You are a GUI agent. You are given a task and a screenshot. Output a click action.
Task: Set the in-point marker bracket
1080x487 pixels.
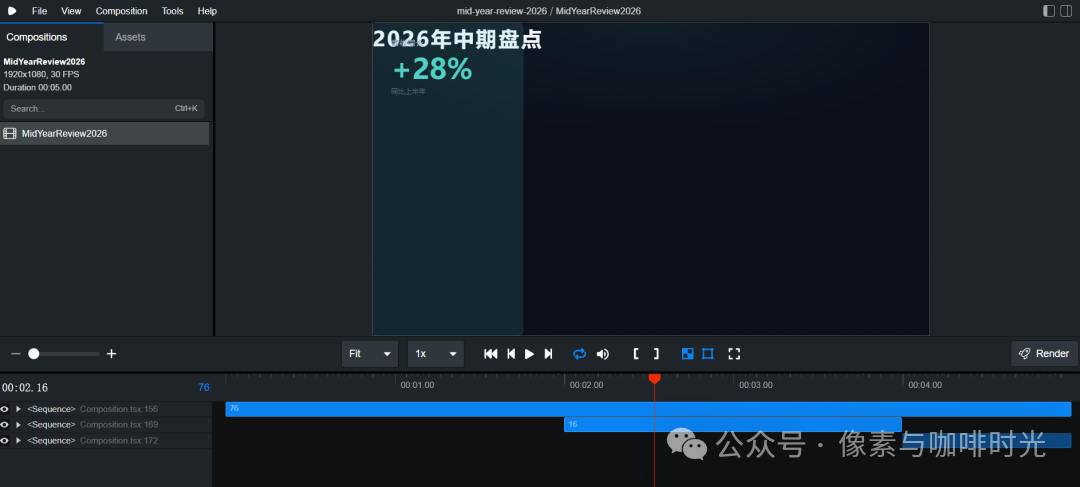pos(636,354)
